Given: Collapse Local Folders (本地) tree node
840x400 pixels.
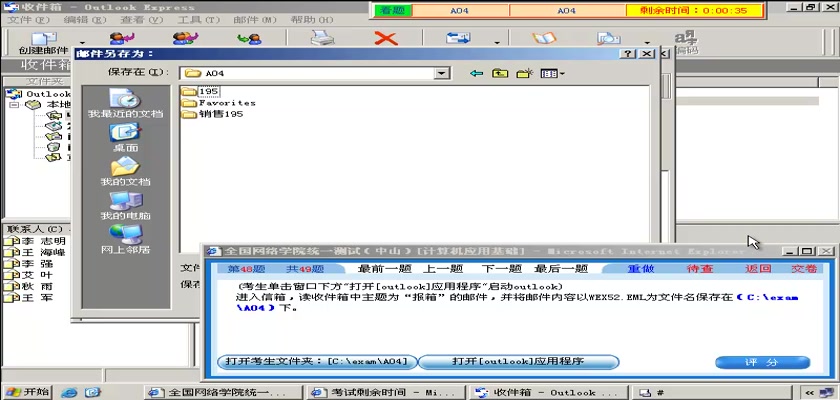Looking at the screenshot, I should (x=13, y=105).
